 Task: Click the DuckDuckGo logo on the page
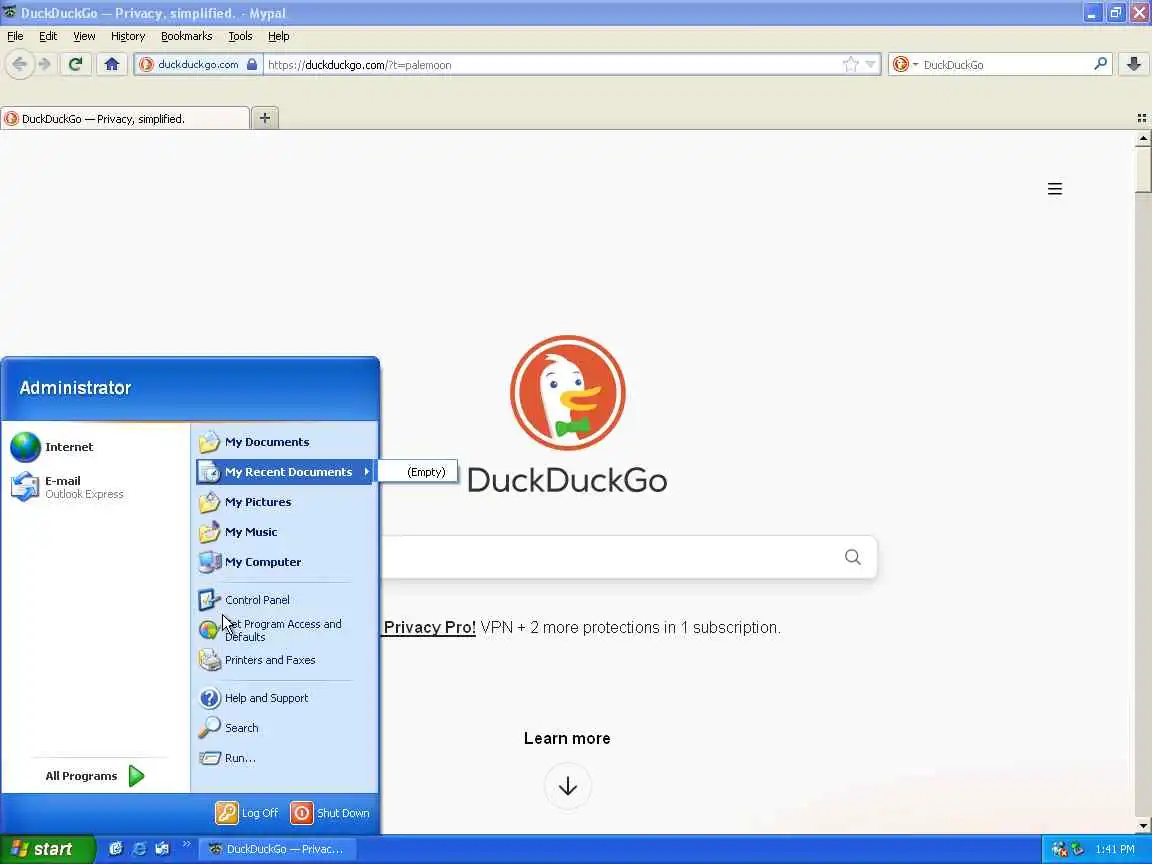click(567, 414)
